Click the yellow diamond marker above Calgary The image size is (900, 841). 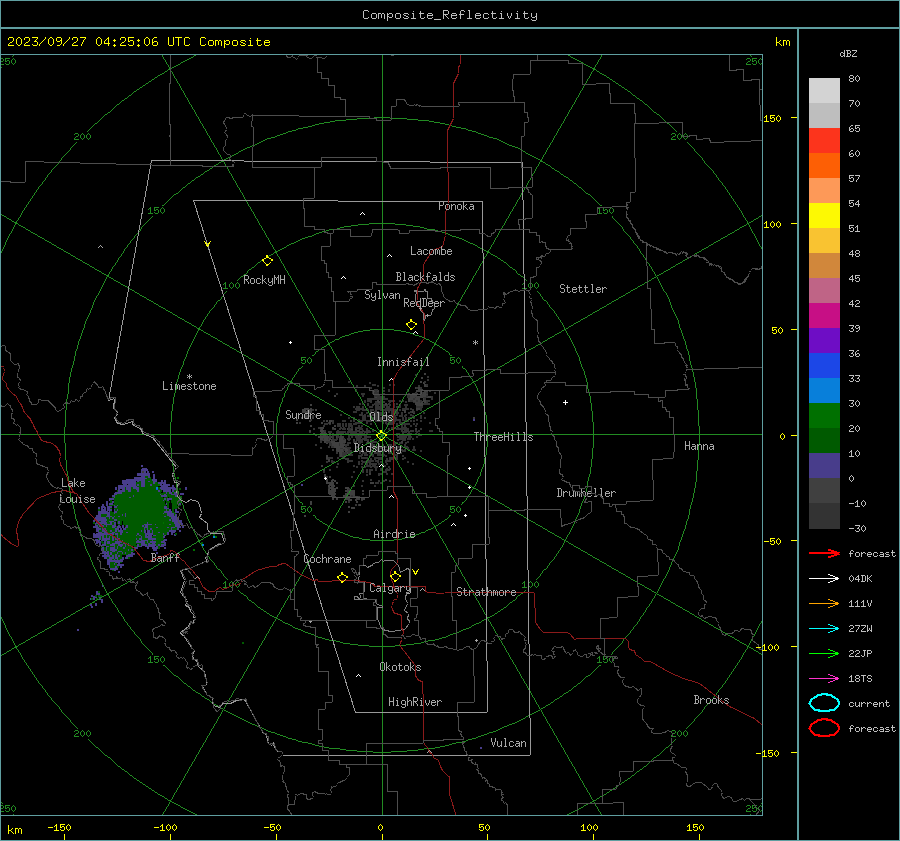pos(395,576)
